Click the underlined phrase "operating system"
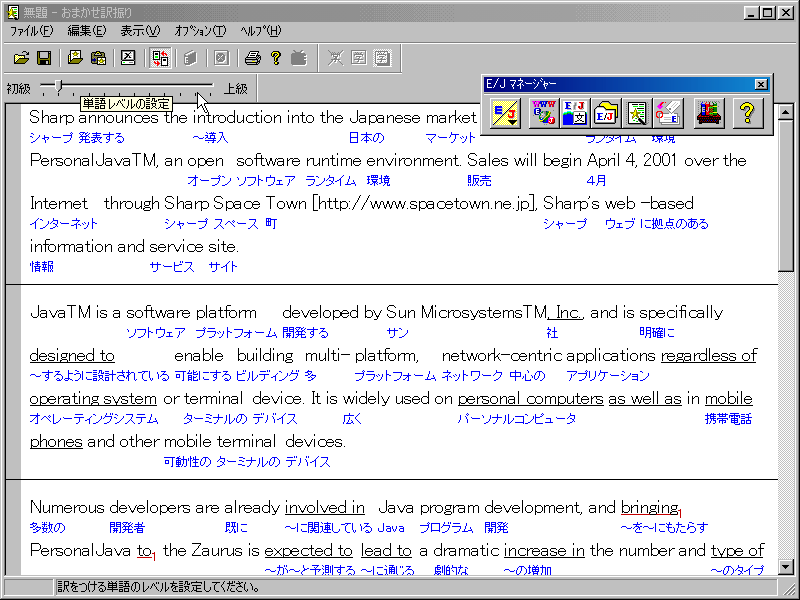The height and width of the screenshot is (600, 800). (x=93, y=398)
